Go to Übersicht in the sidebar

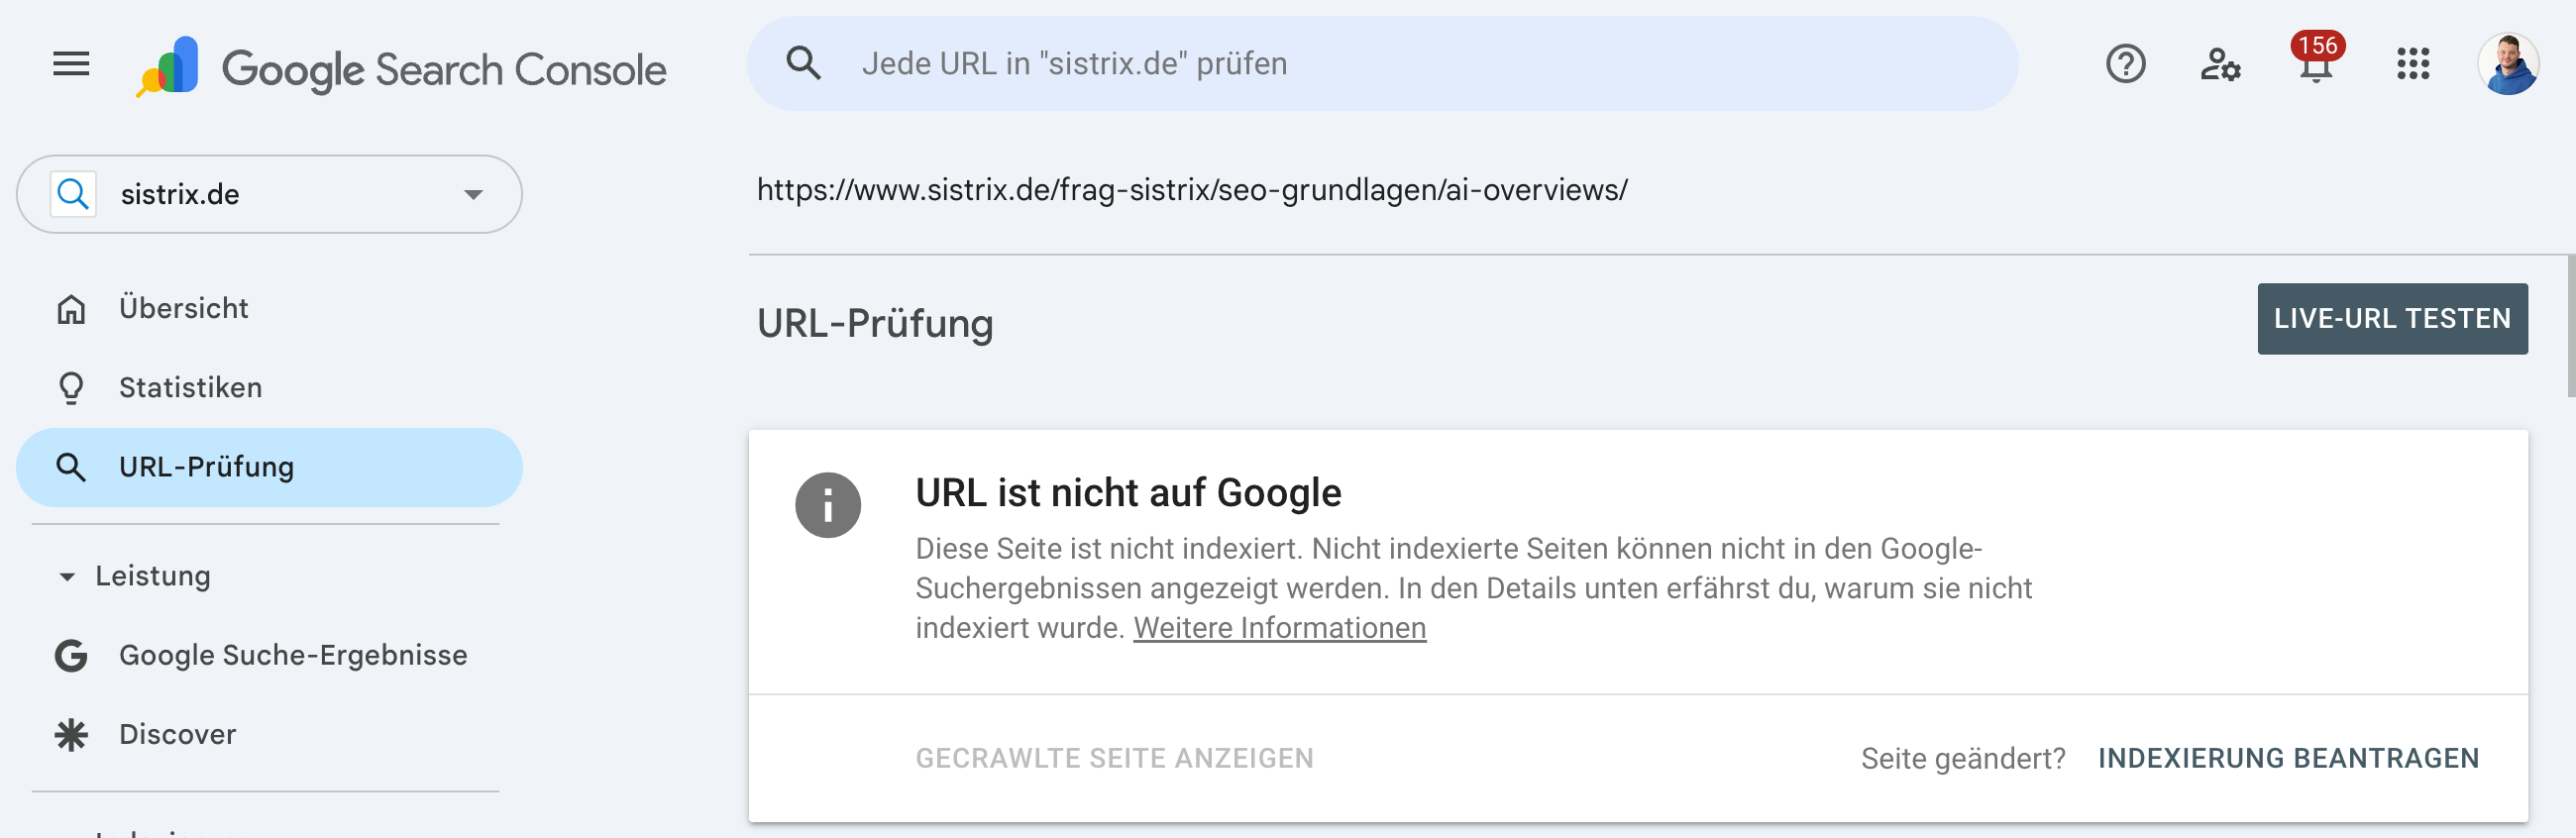tap(269, 308)
